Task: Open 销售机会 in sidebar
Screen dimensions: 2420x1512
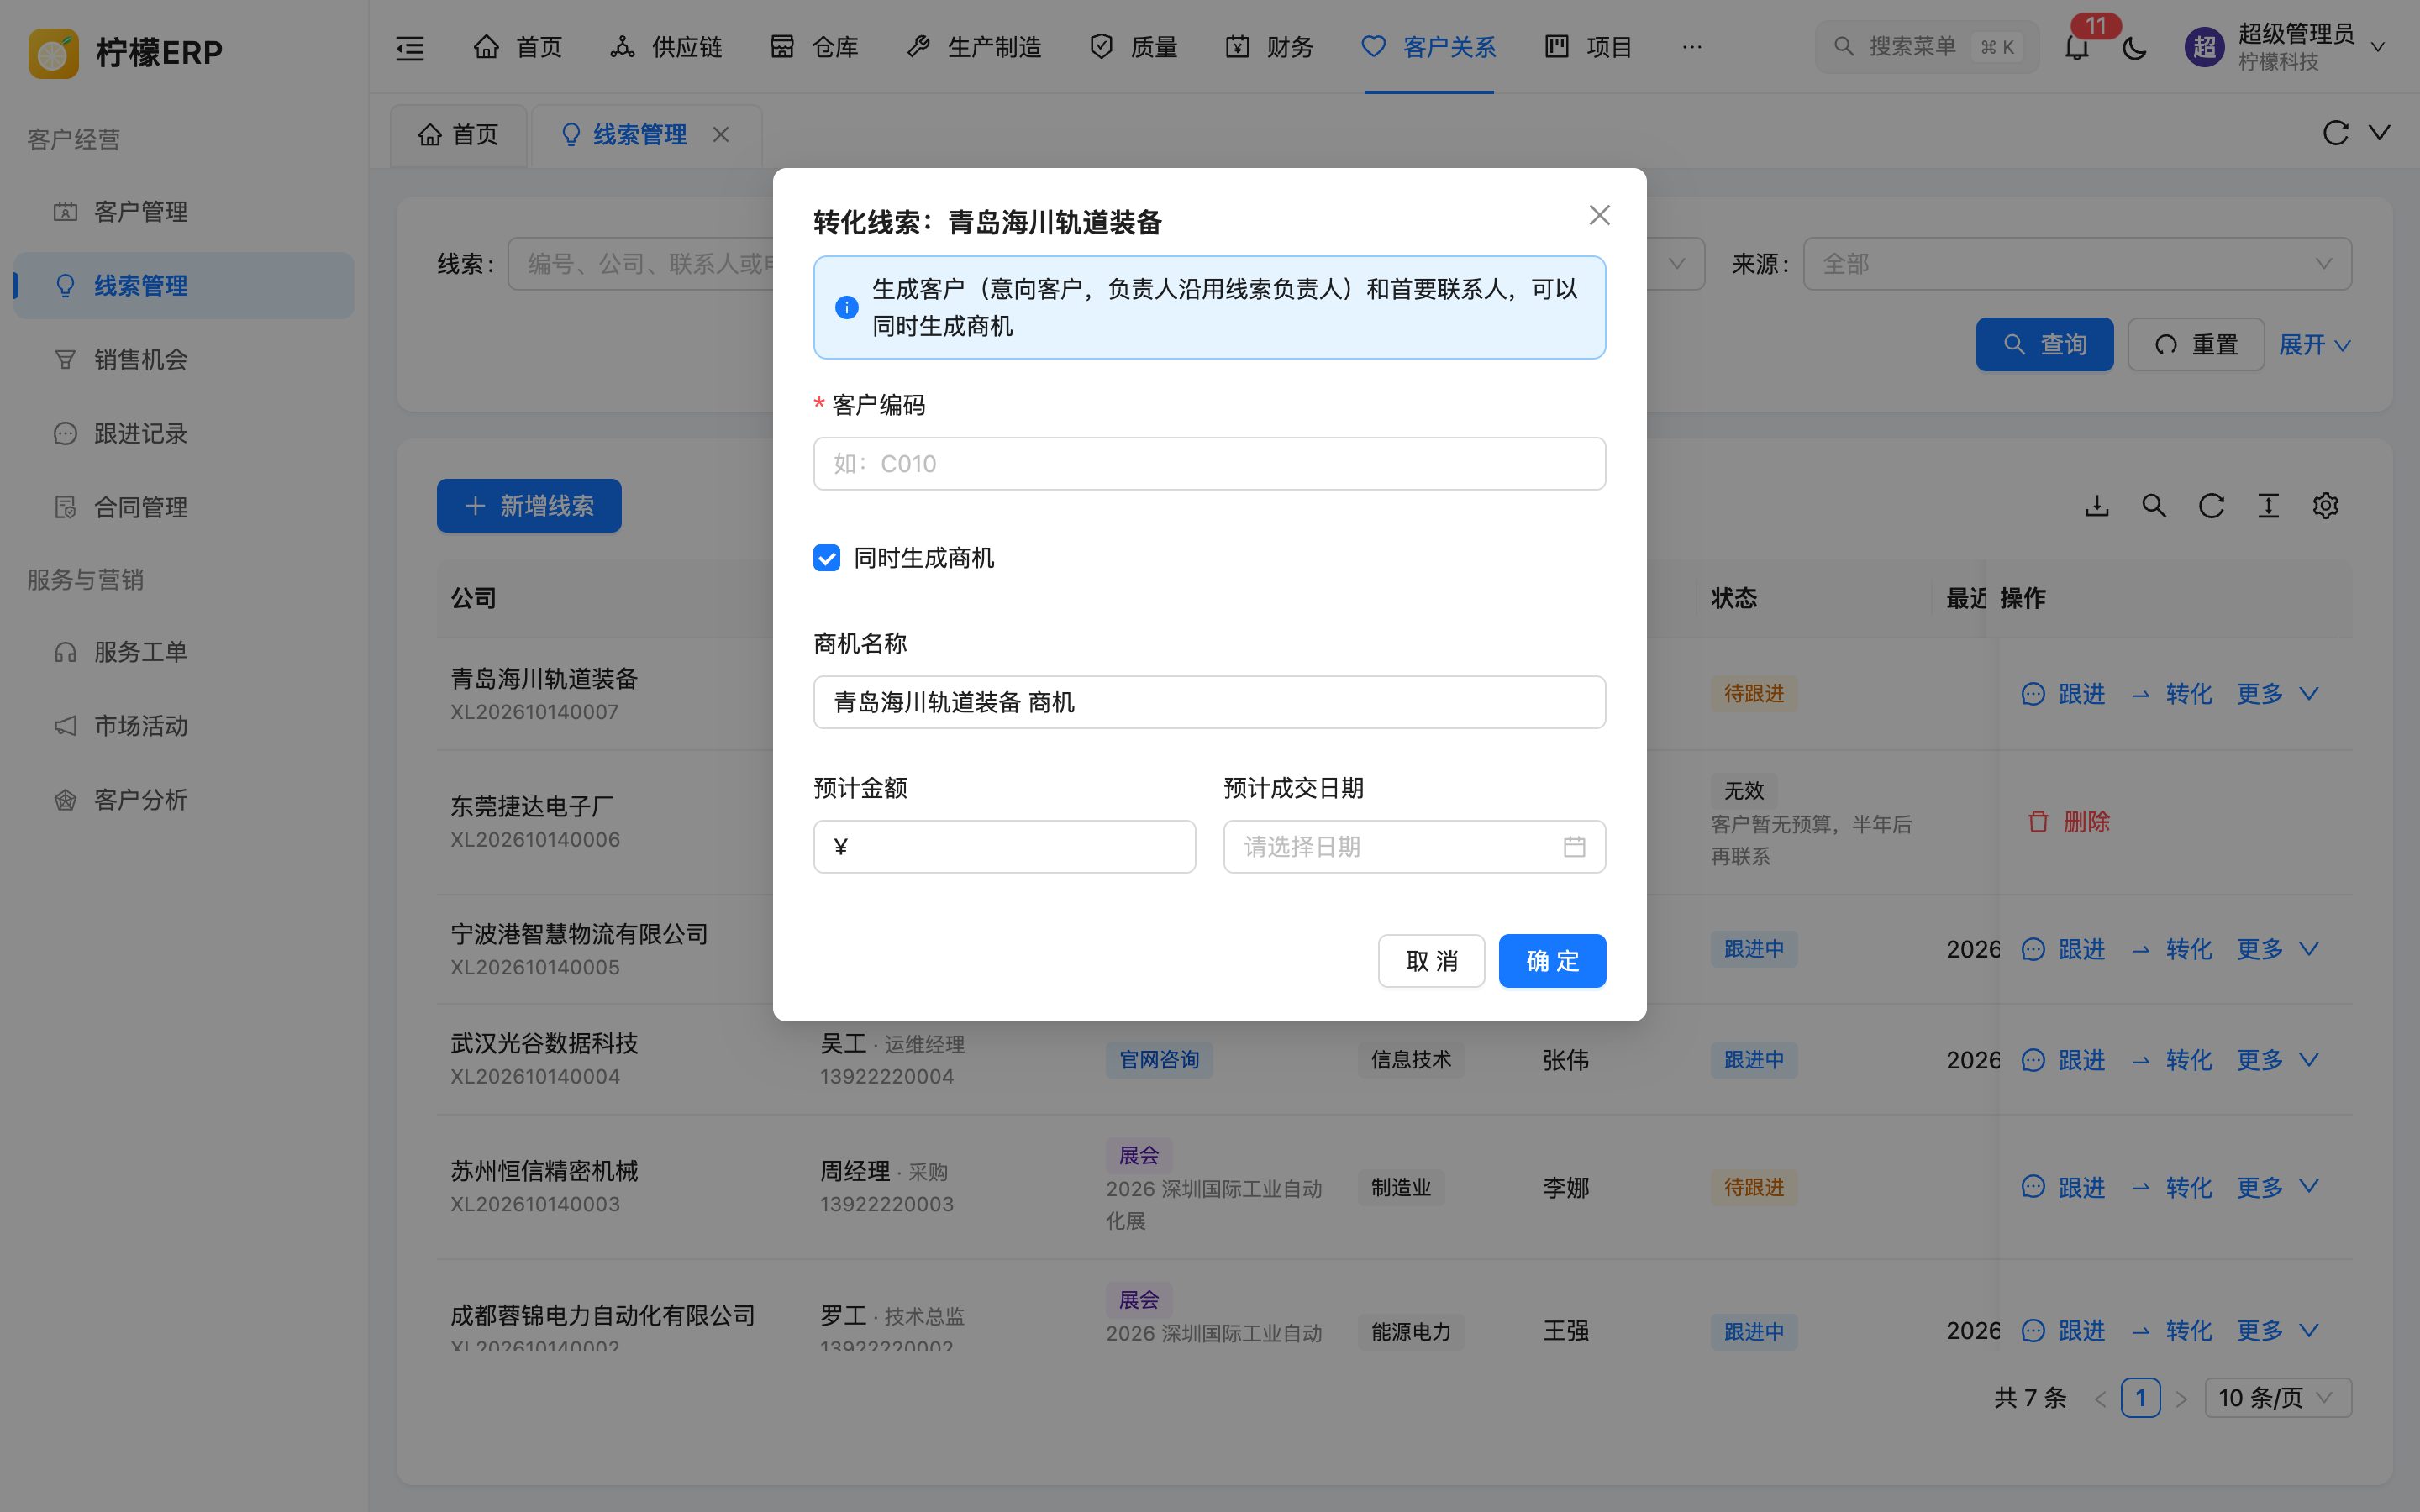Action: coord(184,360)
